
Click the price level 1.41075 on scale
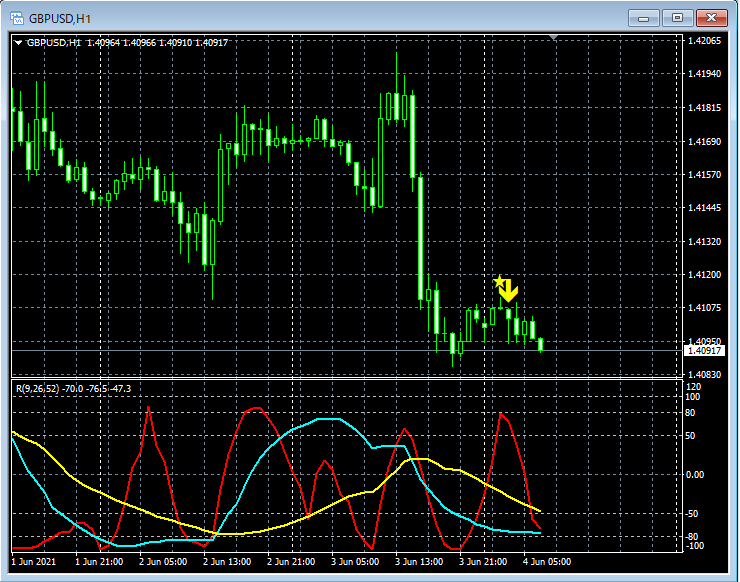(x=705, y=308)
